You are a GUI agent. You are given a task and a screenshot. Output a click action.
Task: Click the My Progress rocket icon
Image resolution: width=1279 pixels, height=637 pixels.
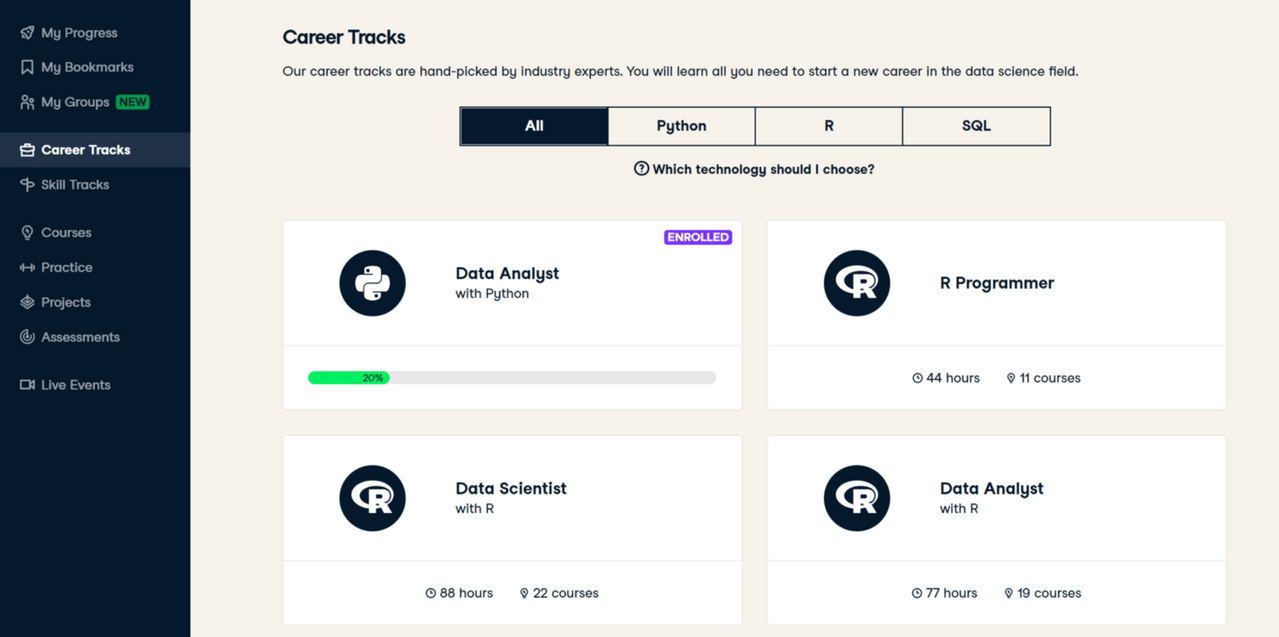pos(27,33)
